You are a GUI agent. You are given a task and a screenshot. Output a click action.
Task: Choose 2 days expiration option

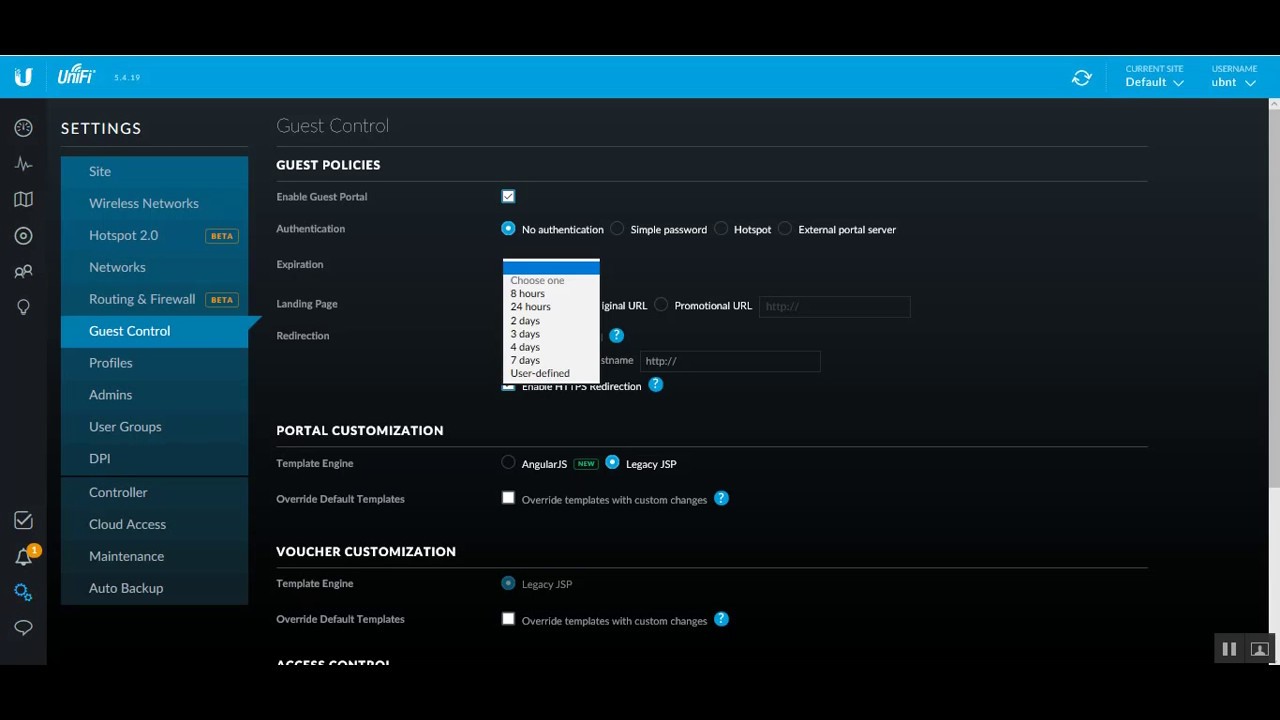[551, 321]
